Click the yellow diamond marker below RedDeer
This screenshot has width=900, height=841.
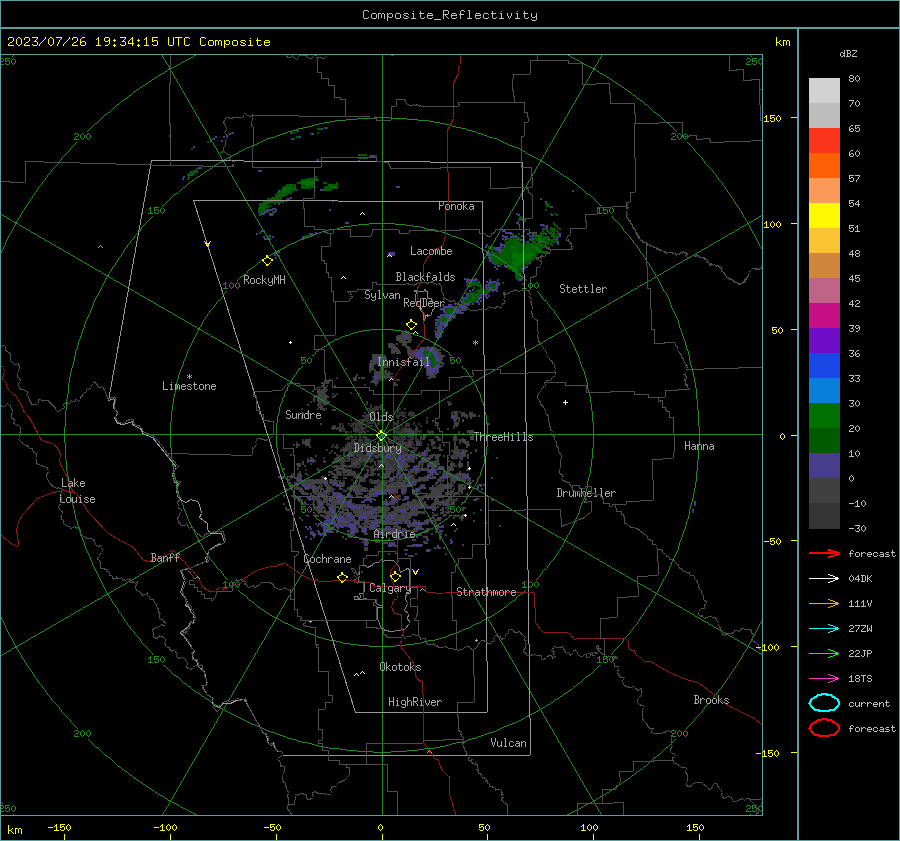click(411, 325)
